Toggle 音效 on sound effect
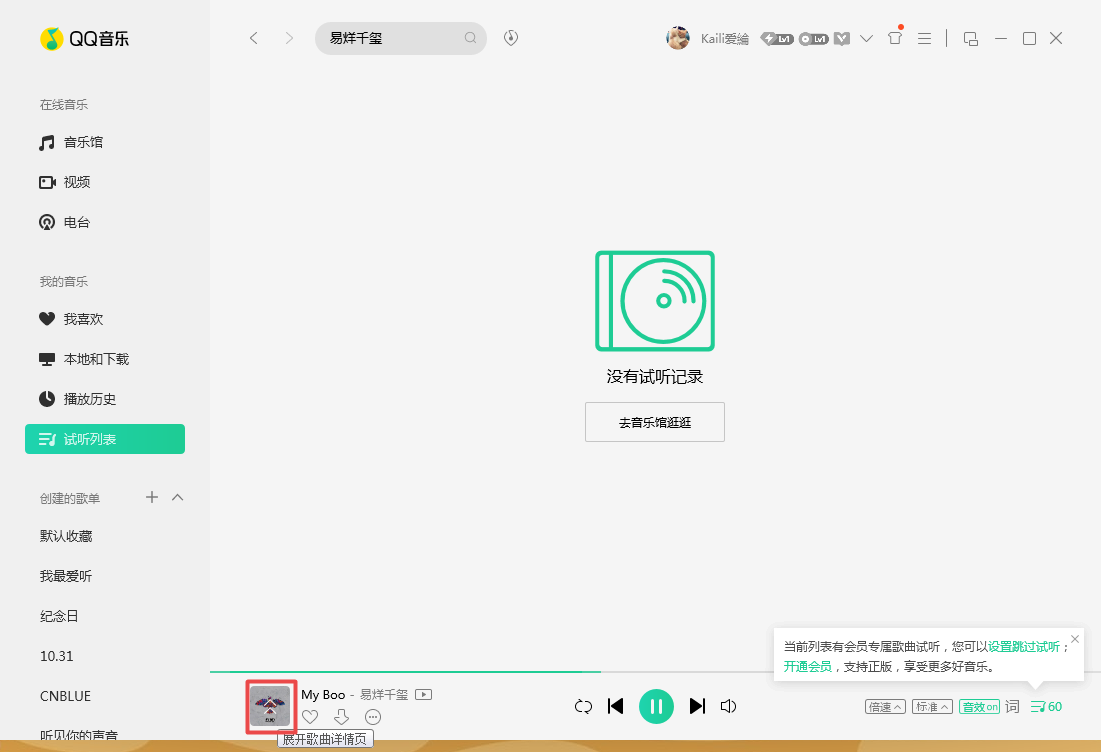The height and width of the screenshot is (752, 1101). click(980, 707)
